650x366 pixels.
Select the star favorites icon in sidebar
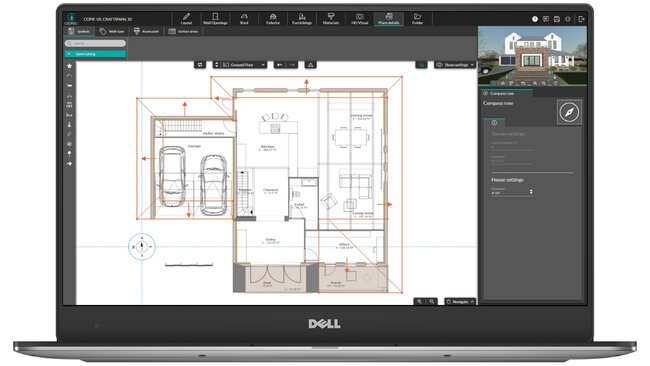[x=69, y=66]
